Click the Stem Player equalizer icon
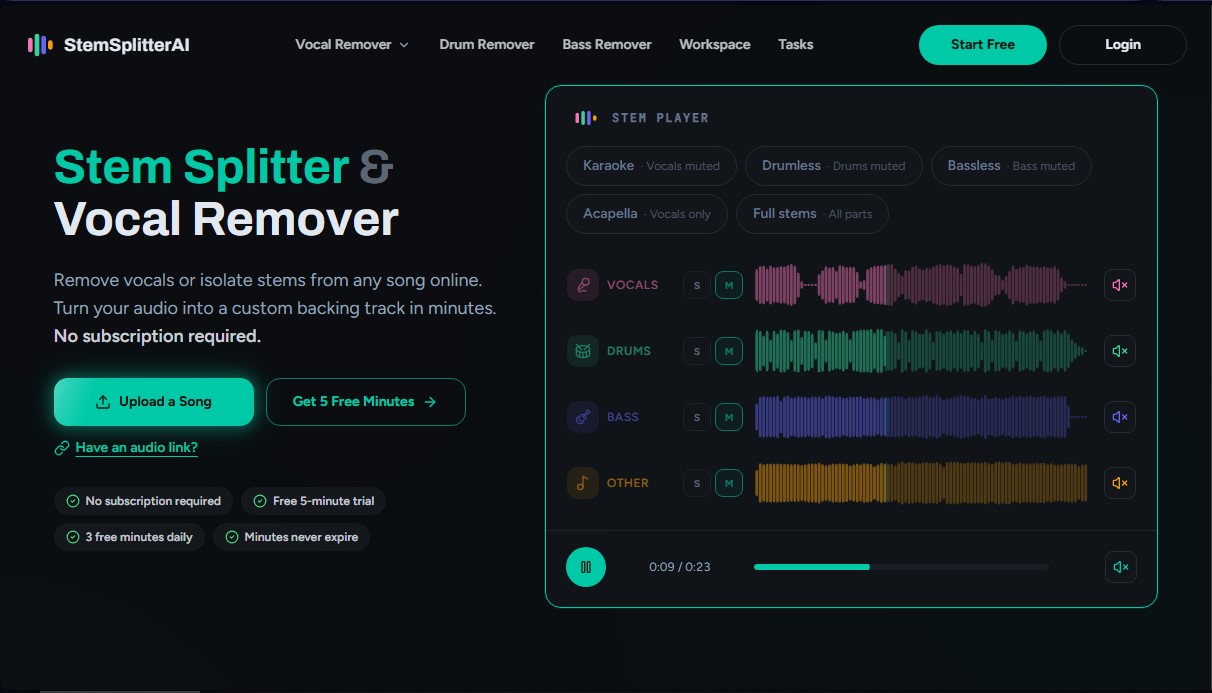This screenshot has height=693, width=1212. coord(586,118)
